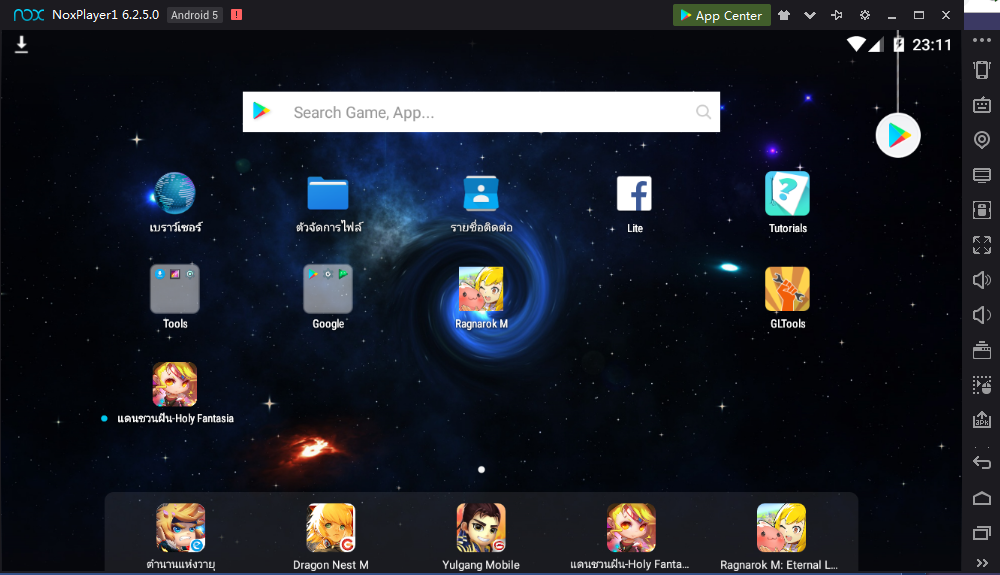Screen dimensions: 1000x575
Task: Click the controller settings sidebar icon
Action: (x=982, y=210)
